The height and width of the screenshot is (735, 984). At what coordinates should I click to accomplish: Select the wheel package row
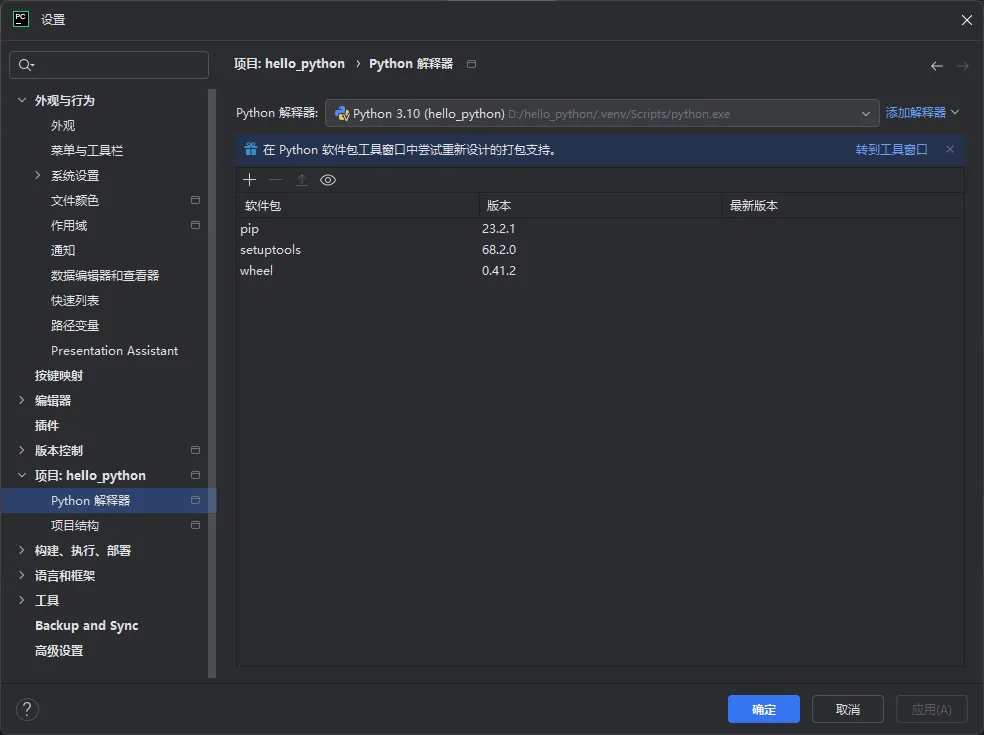[600, 271]
